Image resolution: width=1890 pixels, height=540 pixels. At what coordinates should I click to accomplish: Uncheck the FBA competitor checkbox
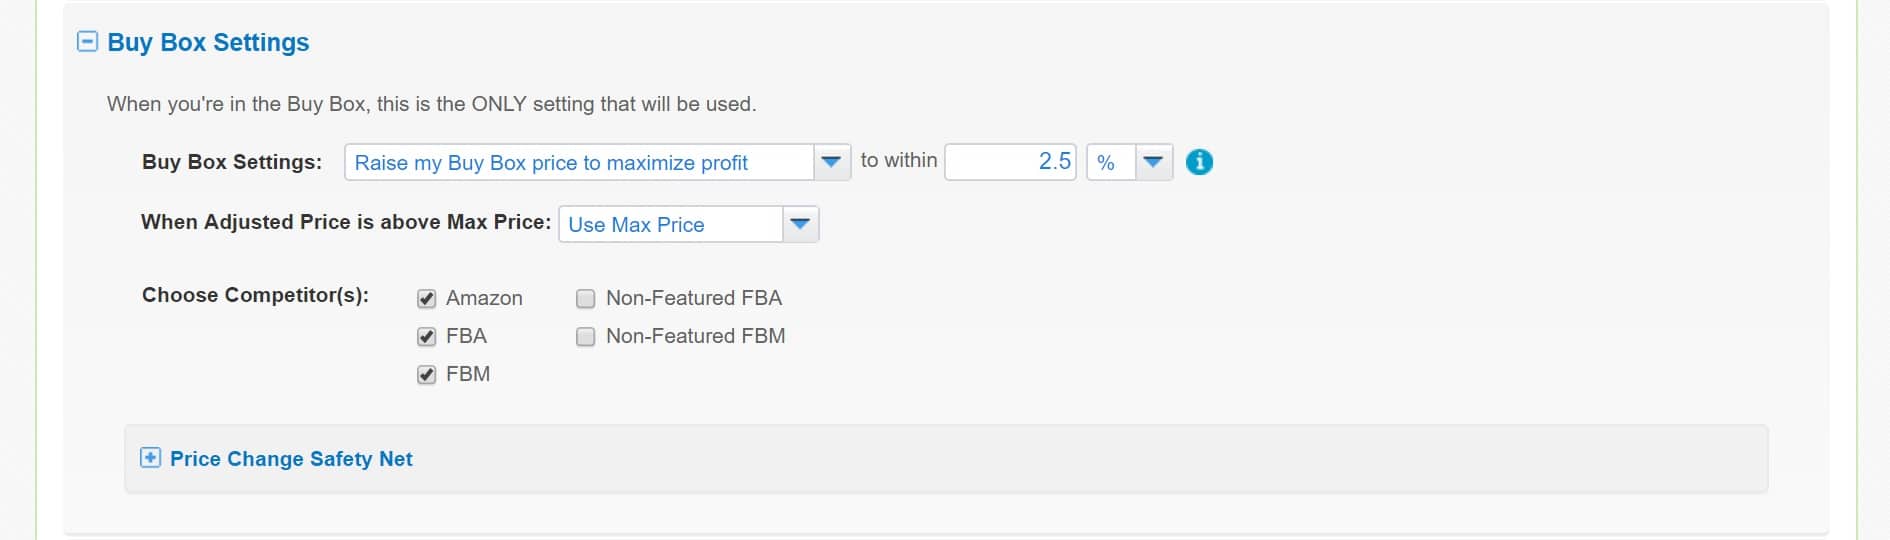click(x=427, y=337)
